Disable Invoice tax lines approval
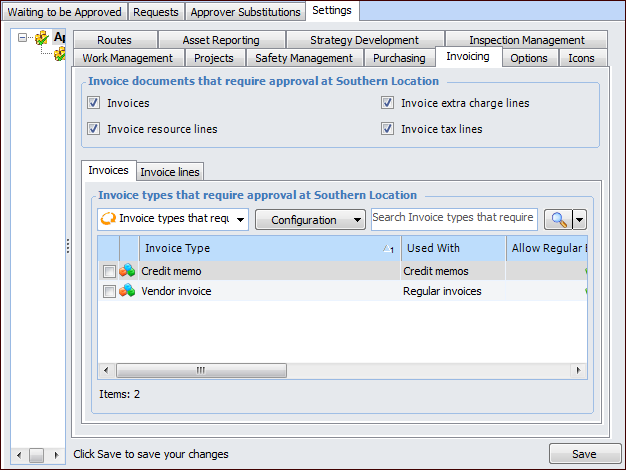 pyautogui.click(x=387, y=129)
